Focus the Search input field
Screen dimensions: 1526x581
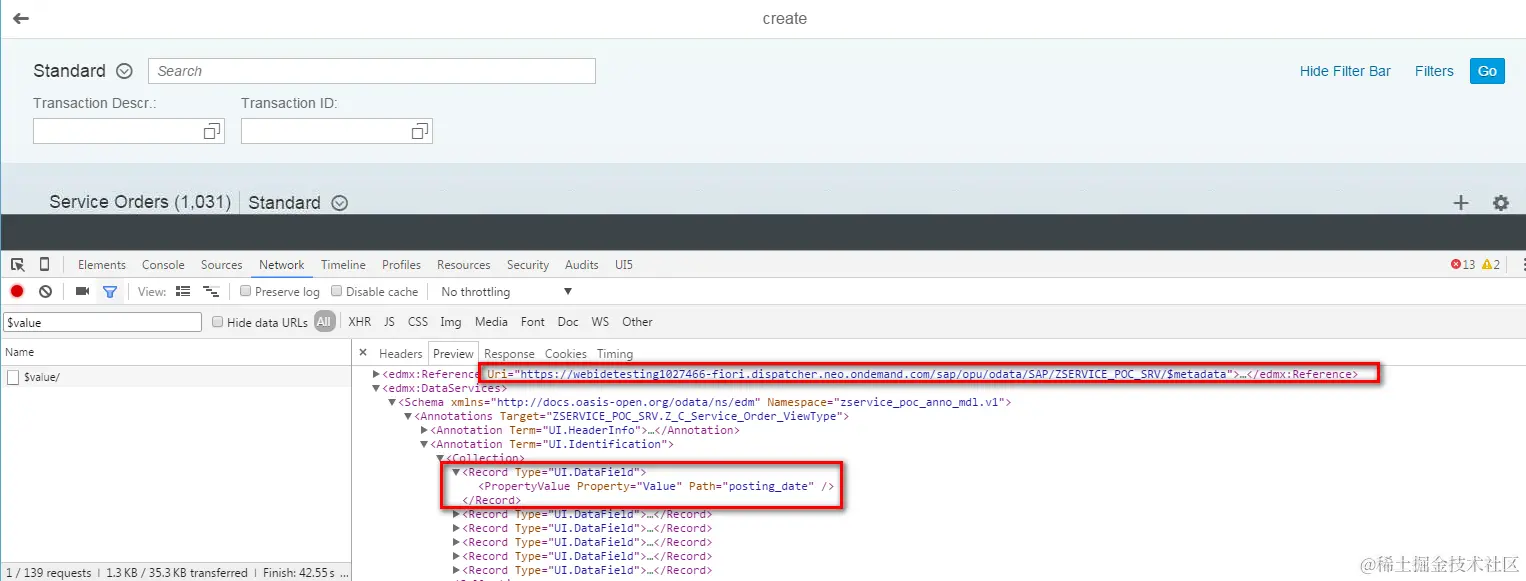372,71
